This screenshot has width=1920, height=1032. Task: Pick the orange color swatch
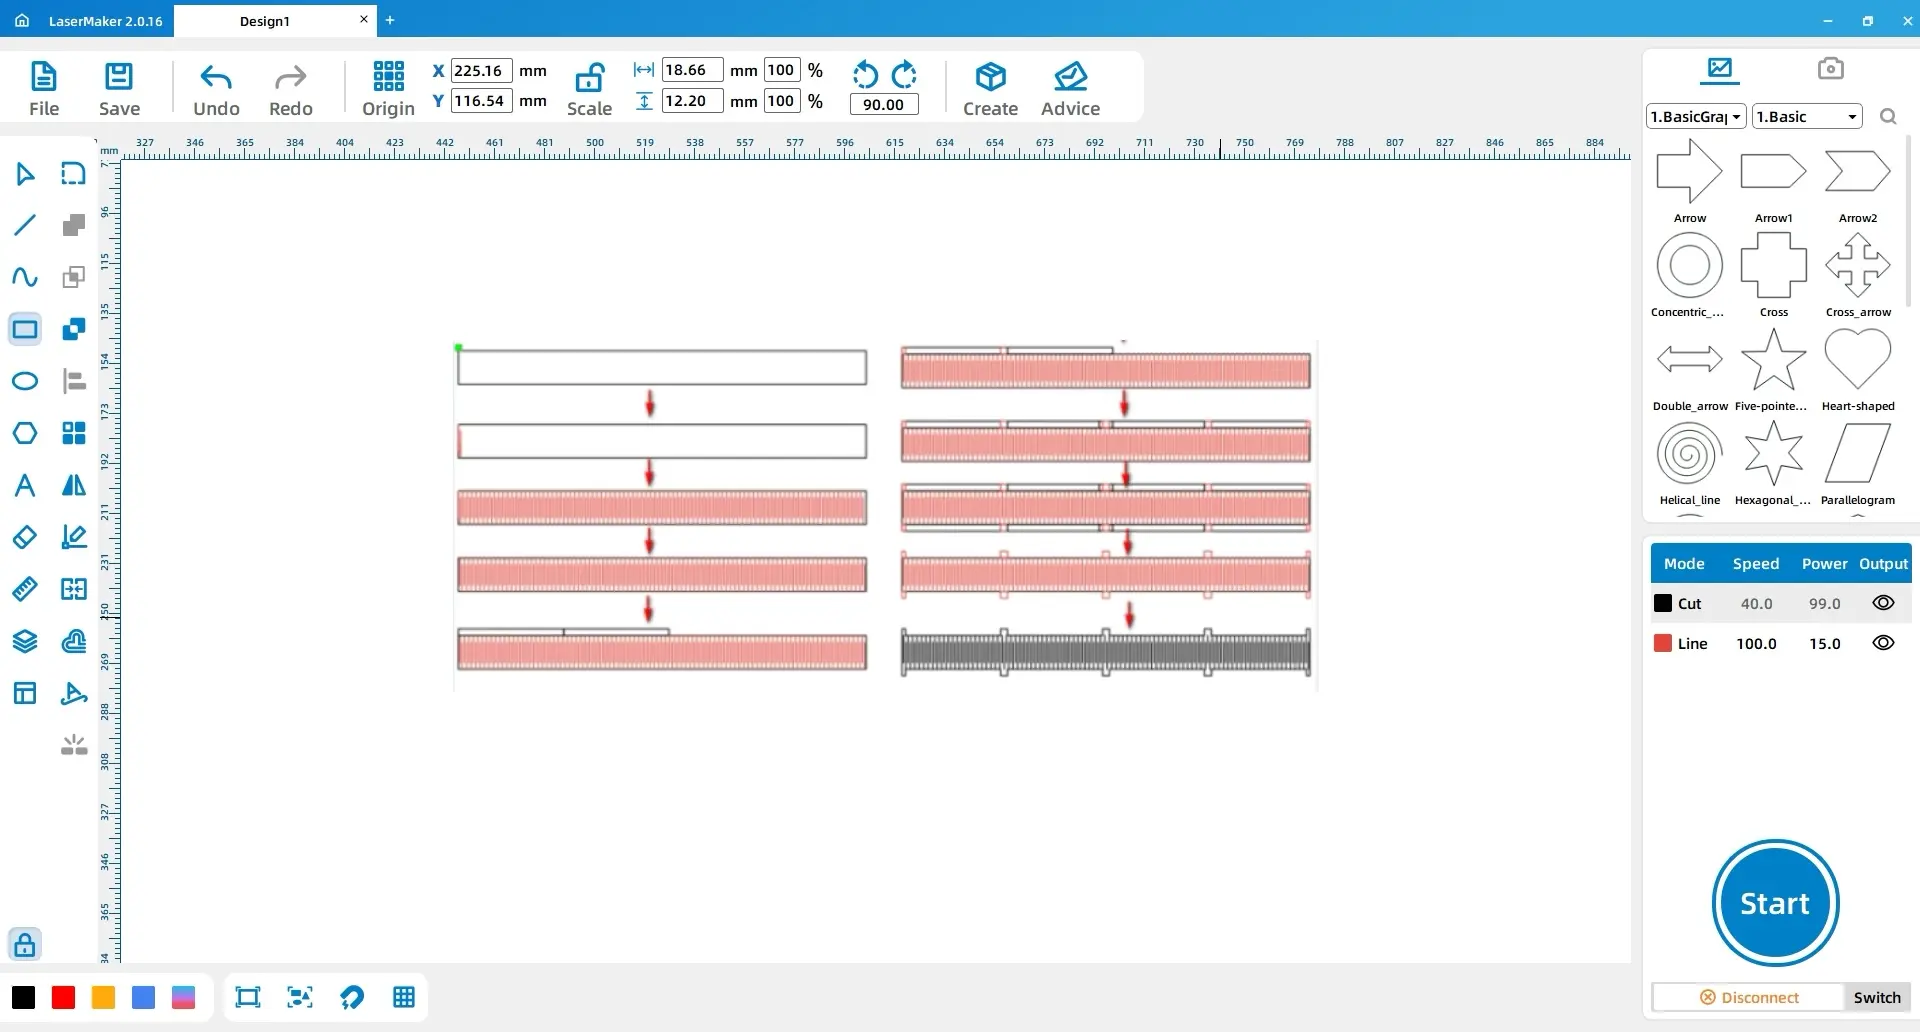(103, 997)
